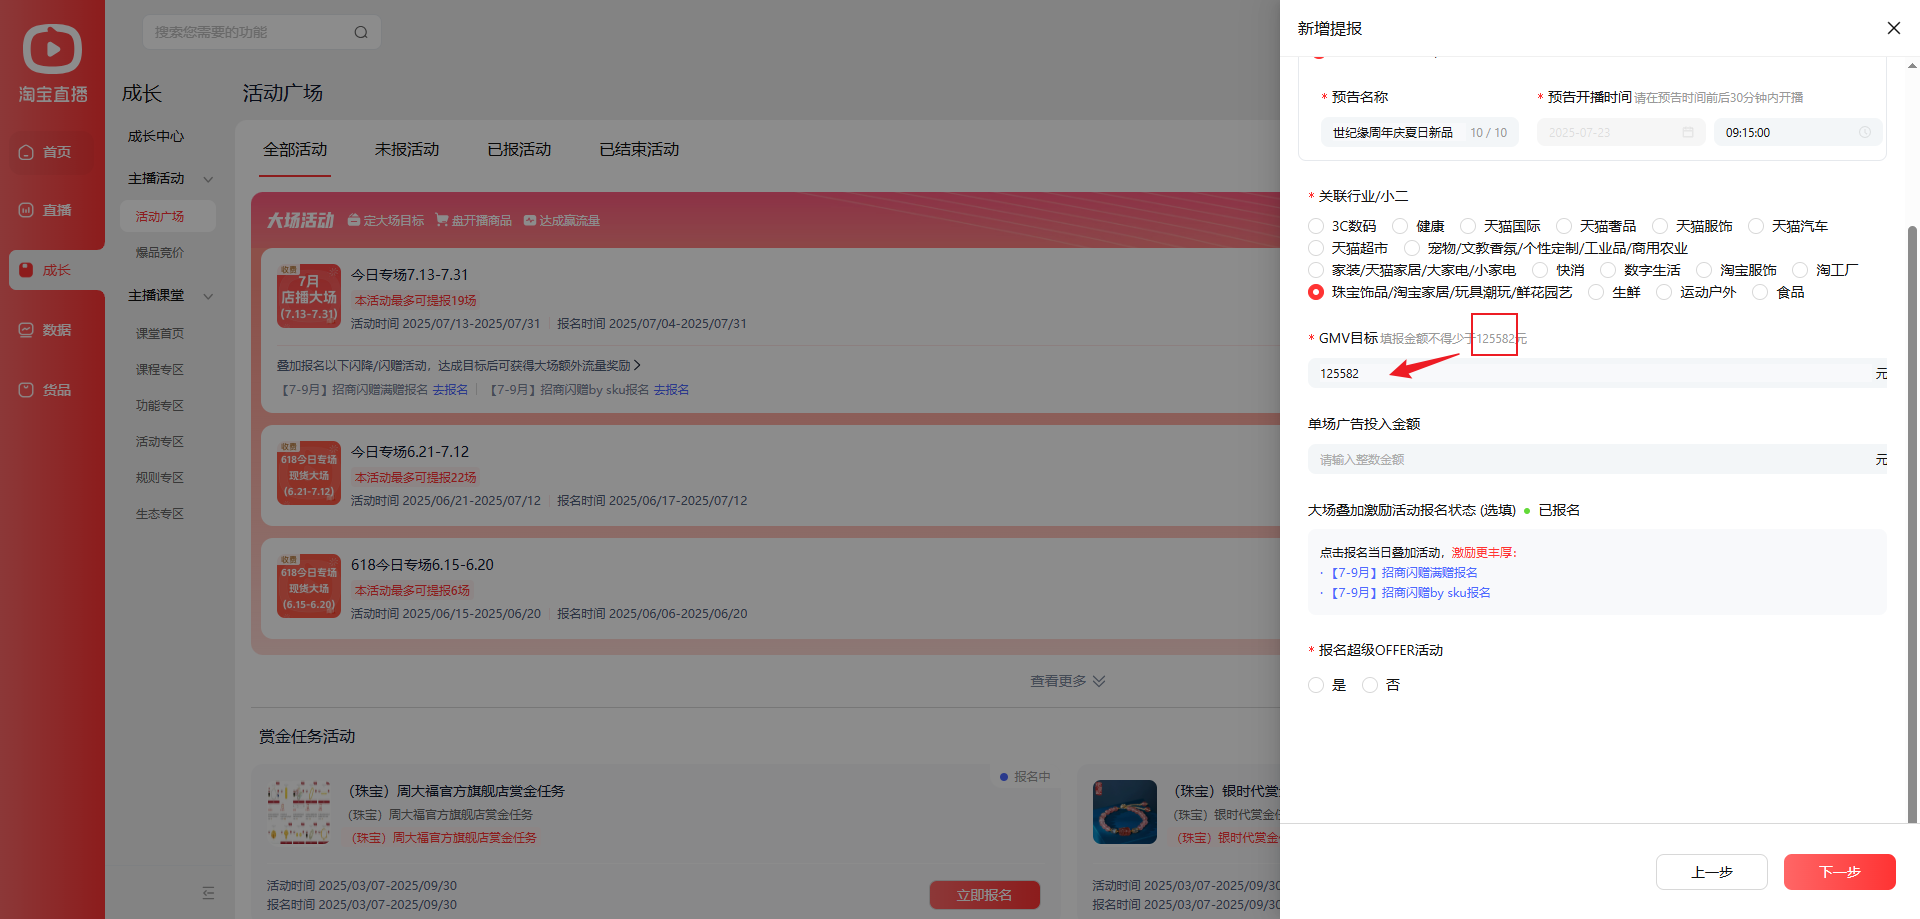Switch to the 已结束活动 tab
Image resolution: width=1920 pixels, height=919 pixels.
pyautogui.click(x=638, y=149)
